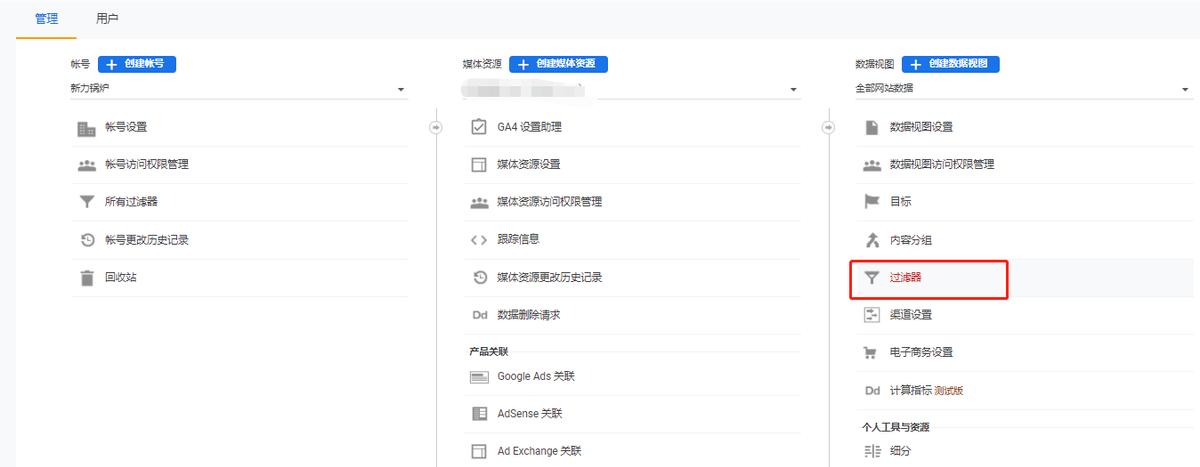Click arrow between account and property columns
Screen dimensions: 1200x467
point(435,127)
